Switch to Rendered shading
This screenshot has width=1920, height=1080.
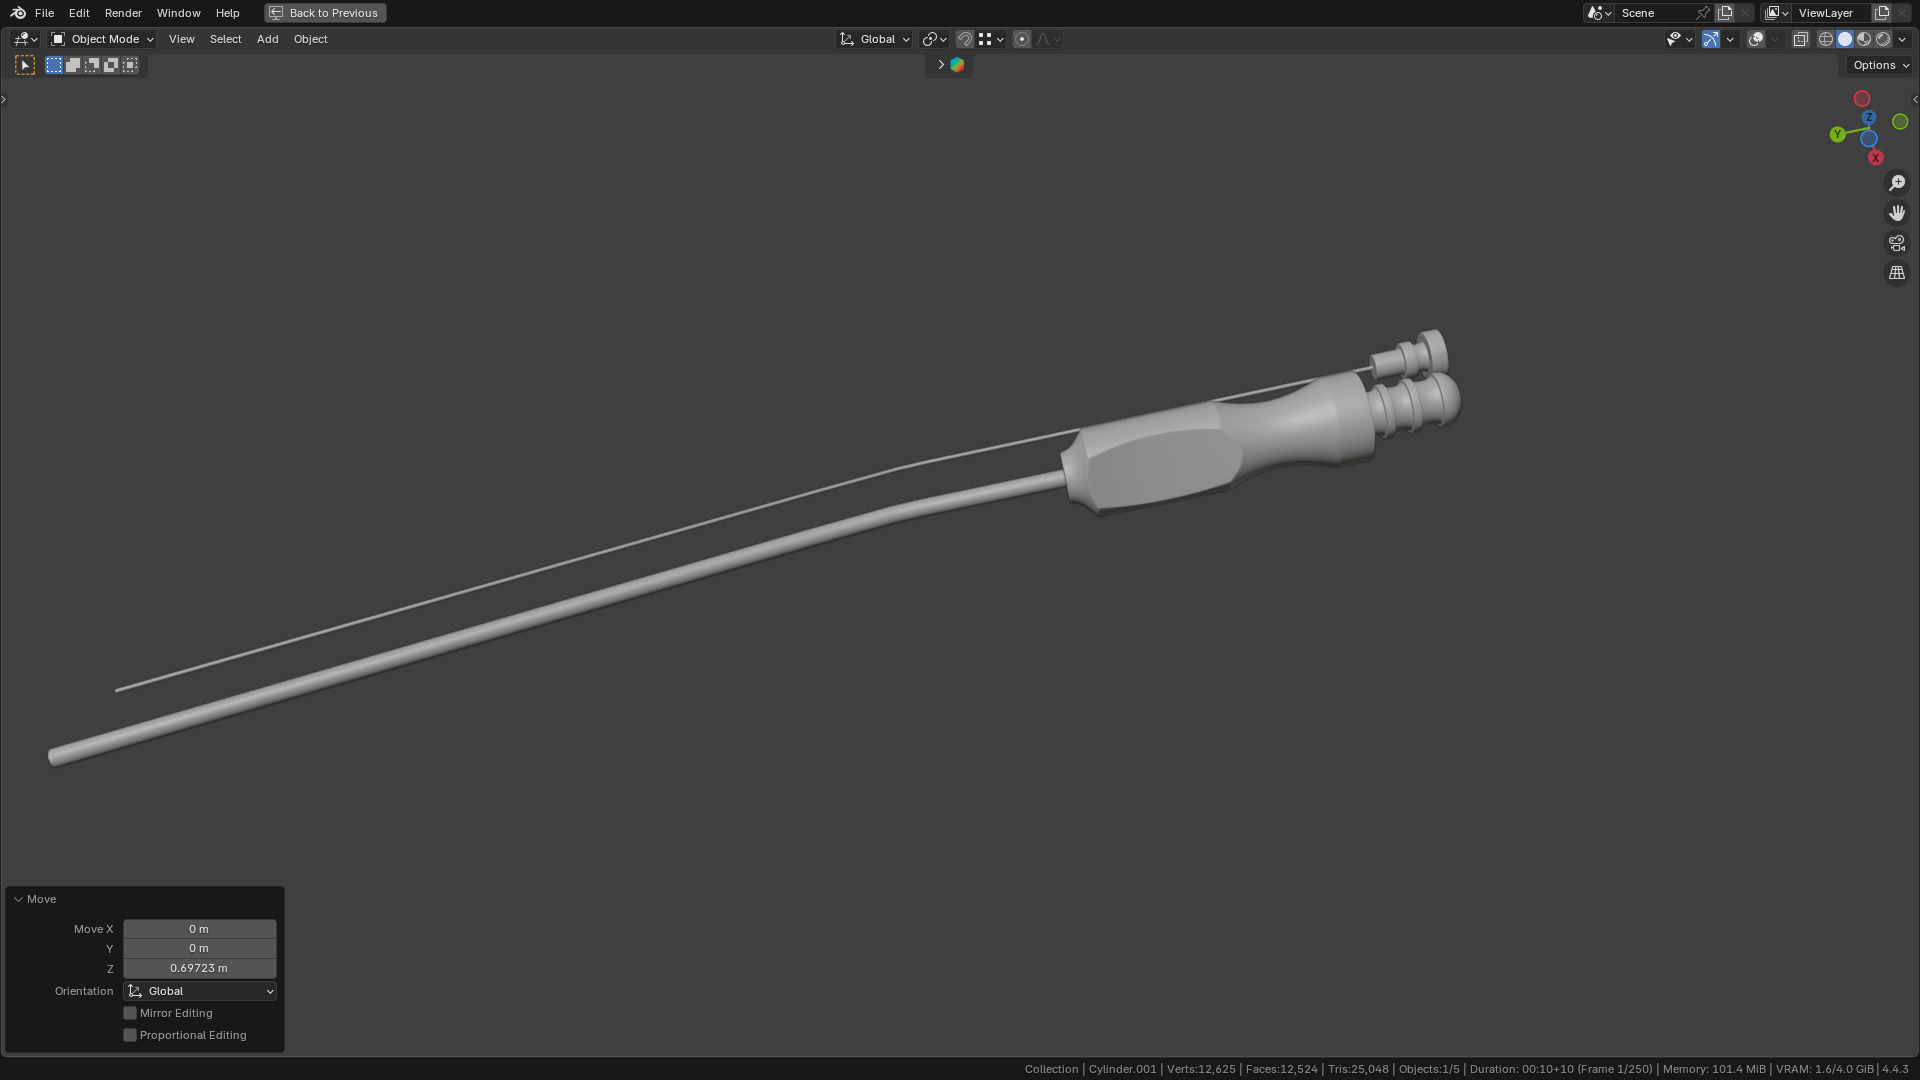(1883, 39)
